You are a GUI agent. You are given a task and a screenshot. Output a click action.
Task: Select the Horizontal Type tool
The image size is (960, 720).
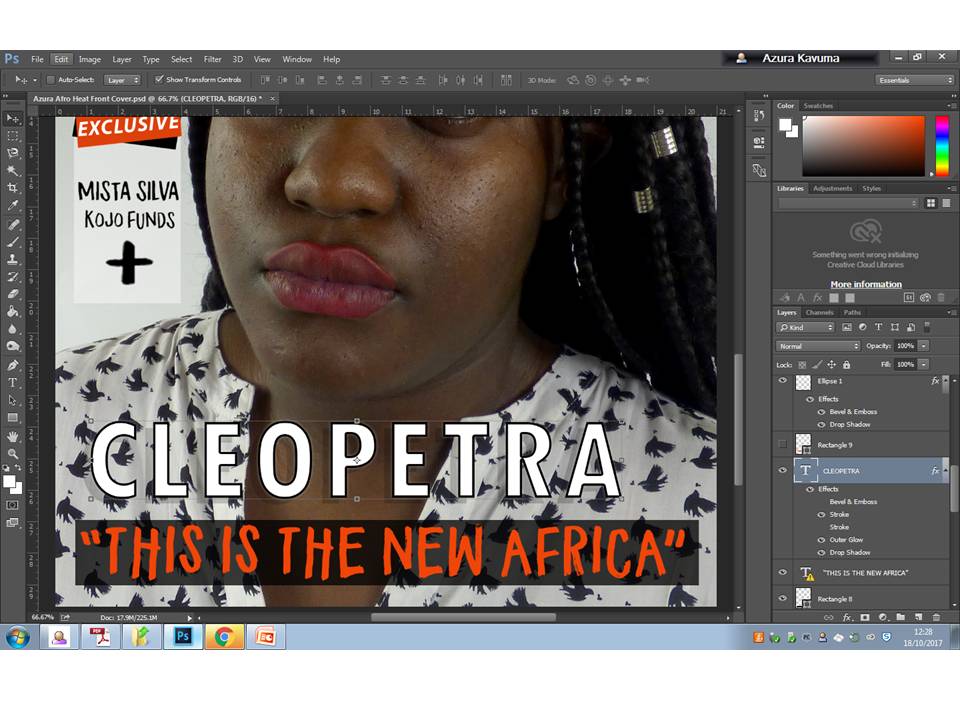pyautogui.click(x=12, y=382)
